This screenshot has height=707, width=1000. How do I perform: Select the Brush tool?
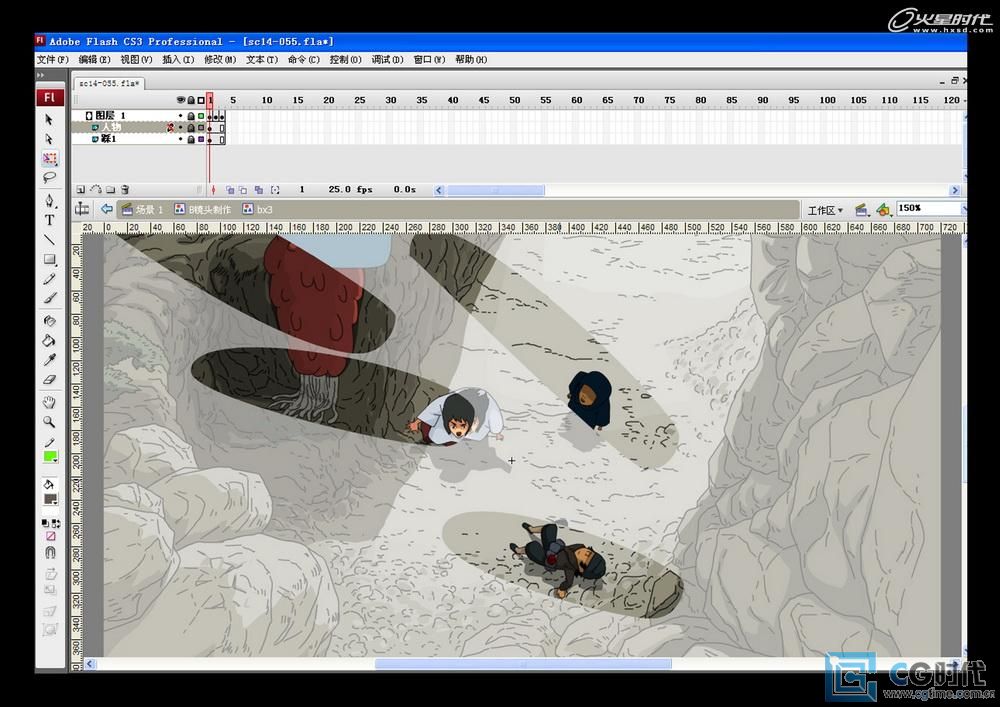[x=49, y=298]
